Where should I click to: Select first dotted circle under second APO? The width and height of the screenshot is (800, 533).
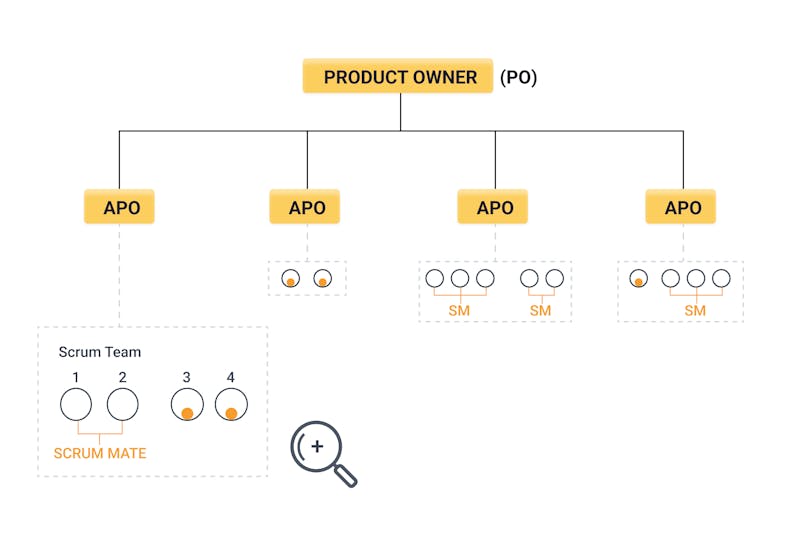(x=291, y=278)
